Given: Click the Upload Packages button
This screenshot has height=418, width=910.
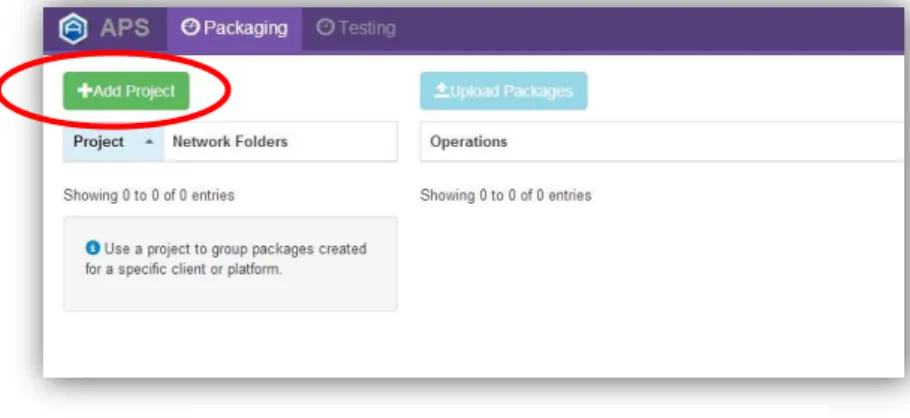Looking at the screenshot, I should pos(504,91).
